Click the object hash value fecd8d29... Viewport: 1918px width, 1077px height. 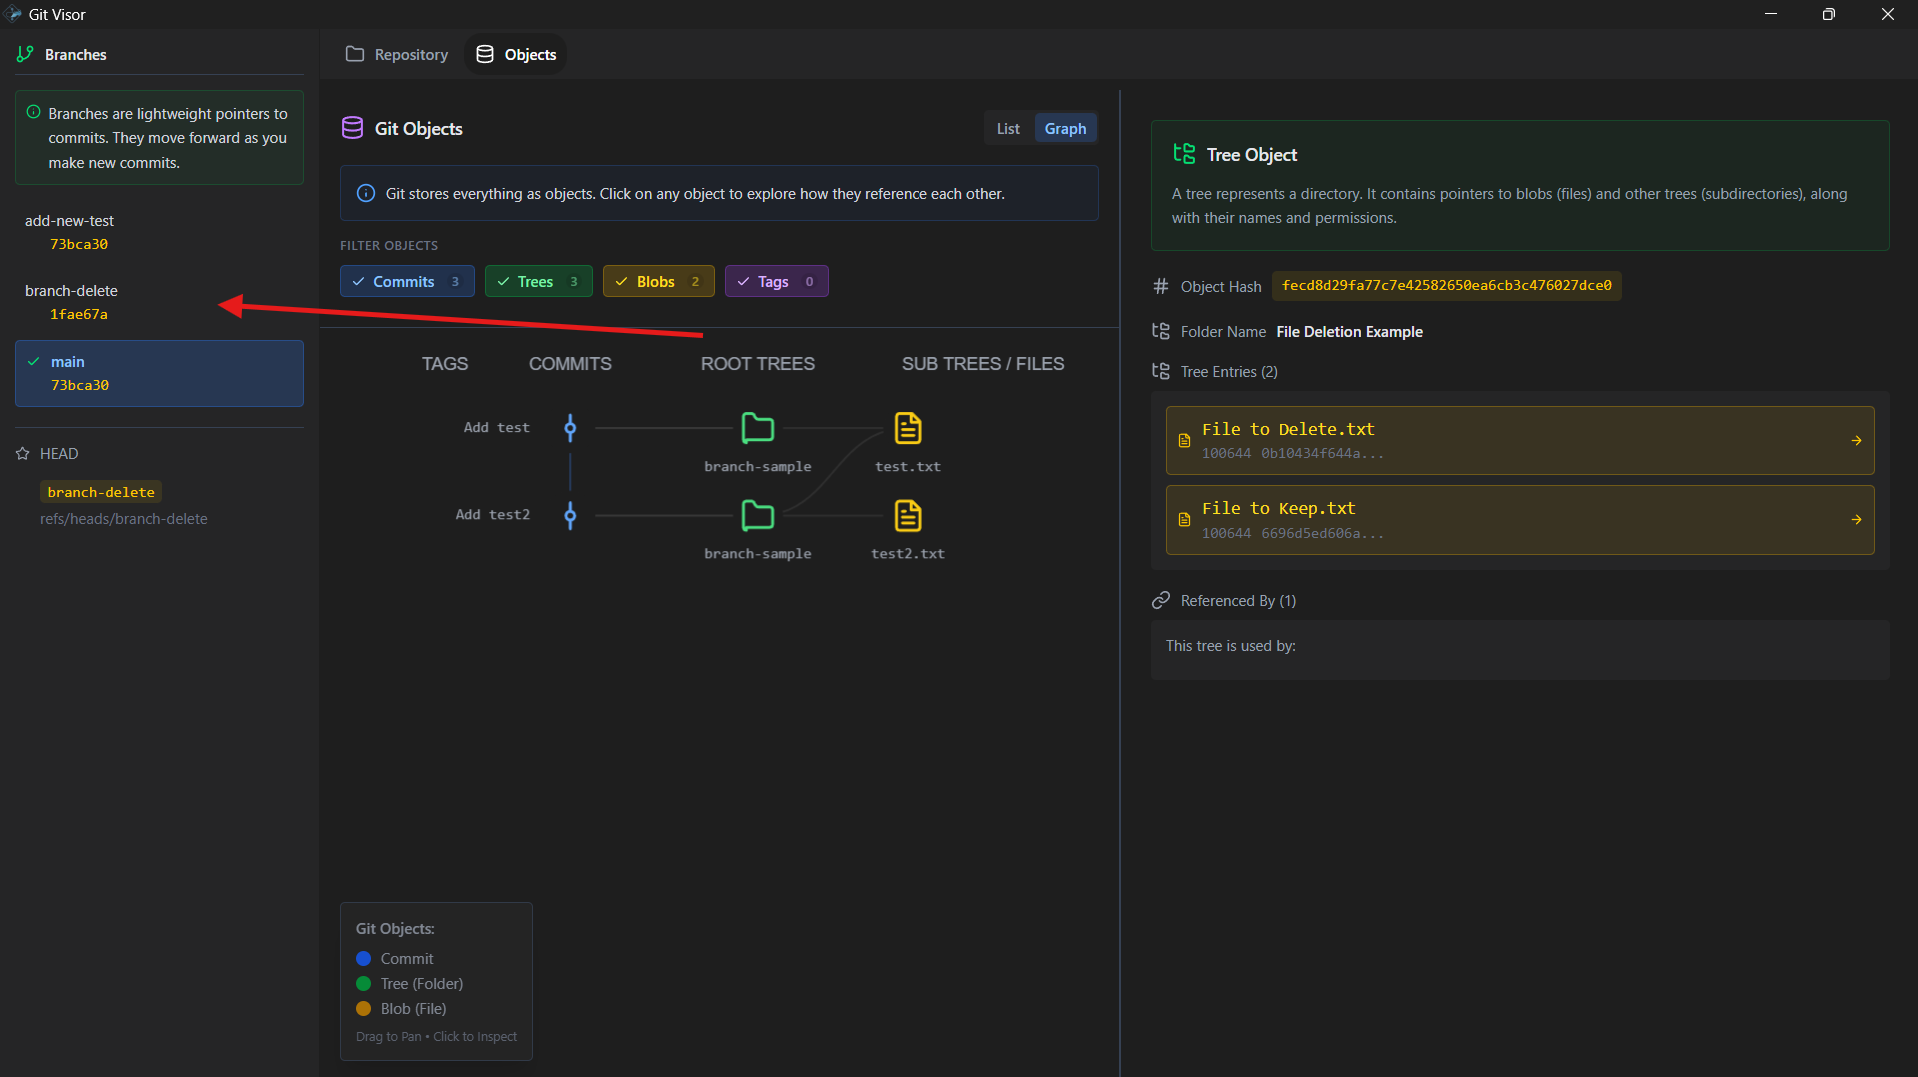(x=1446, y=286)
